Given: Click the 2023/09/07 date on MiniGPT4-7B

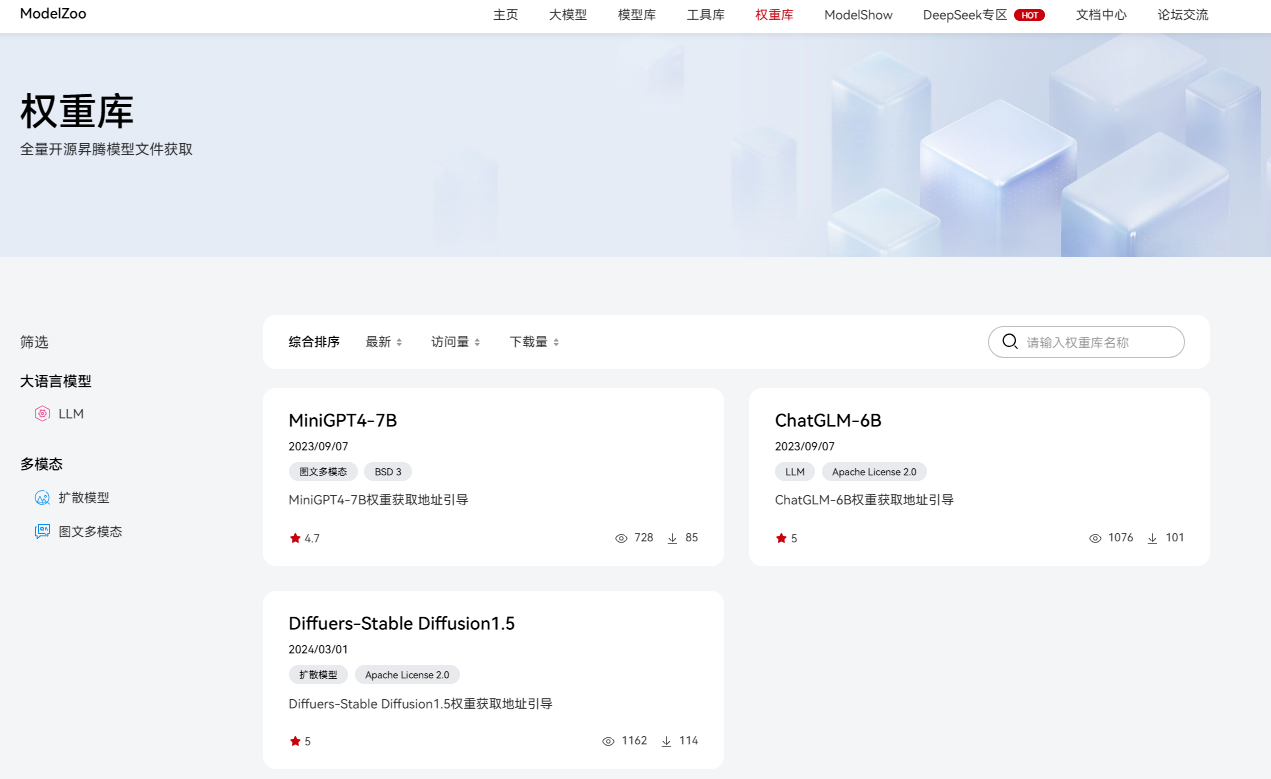Looking at the screenshot, I should tap(318, 447).
